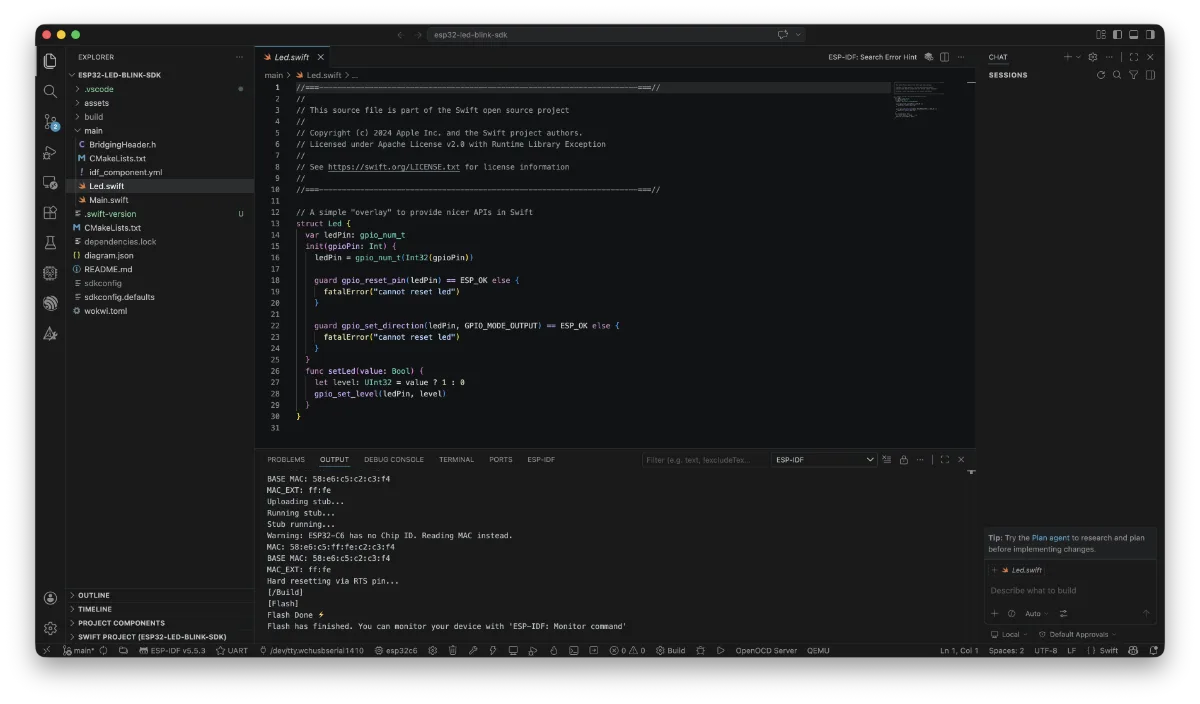Clear output using the clear output icon

point(887,460)
